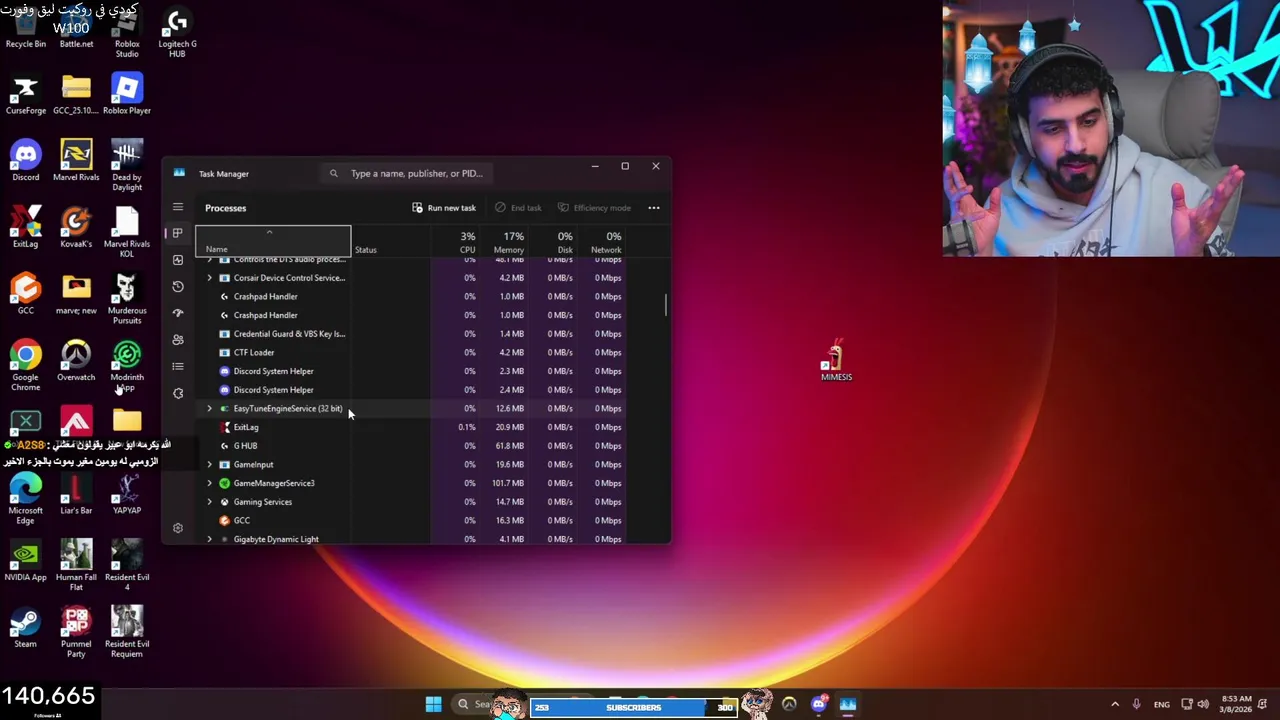Open the Startup apps page icon

178,313
